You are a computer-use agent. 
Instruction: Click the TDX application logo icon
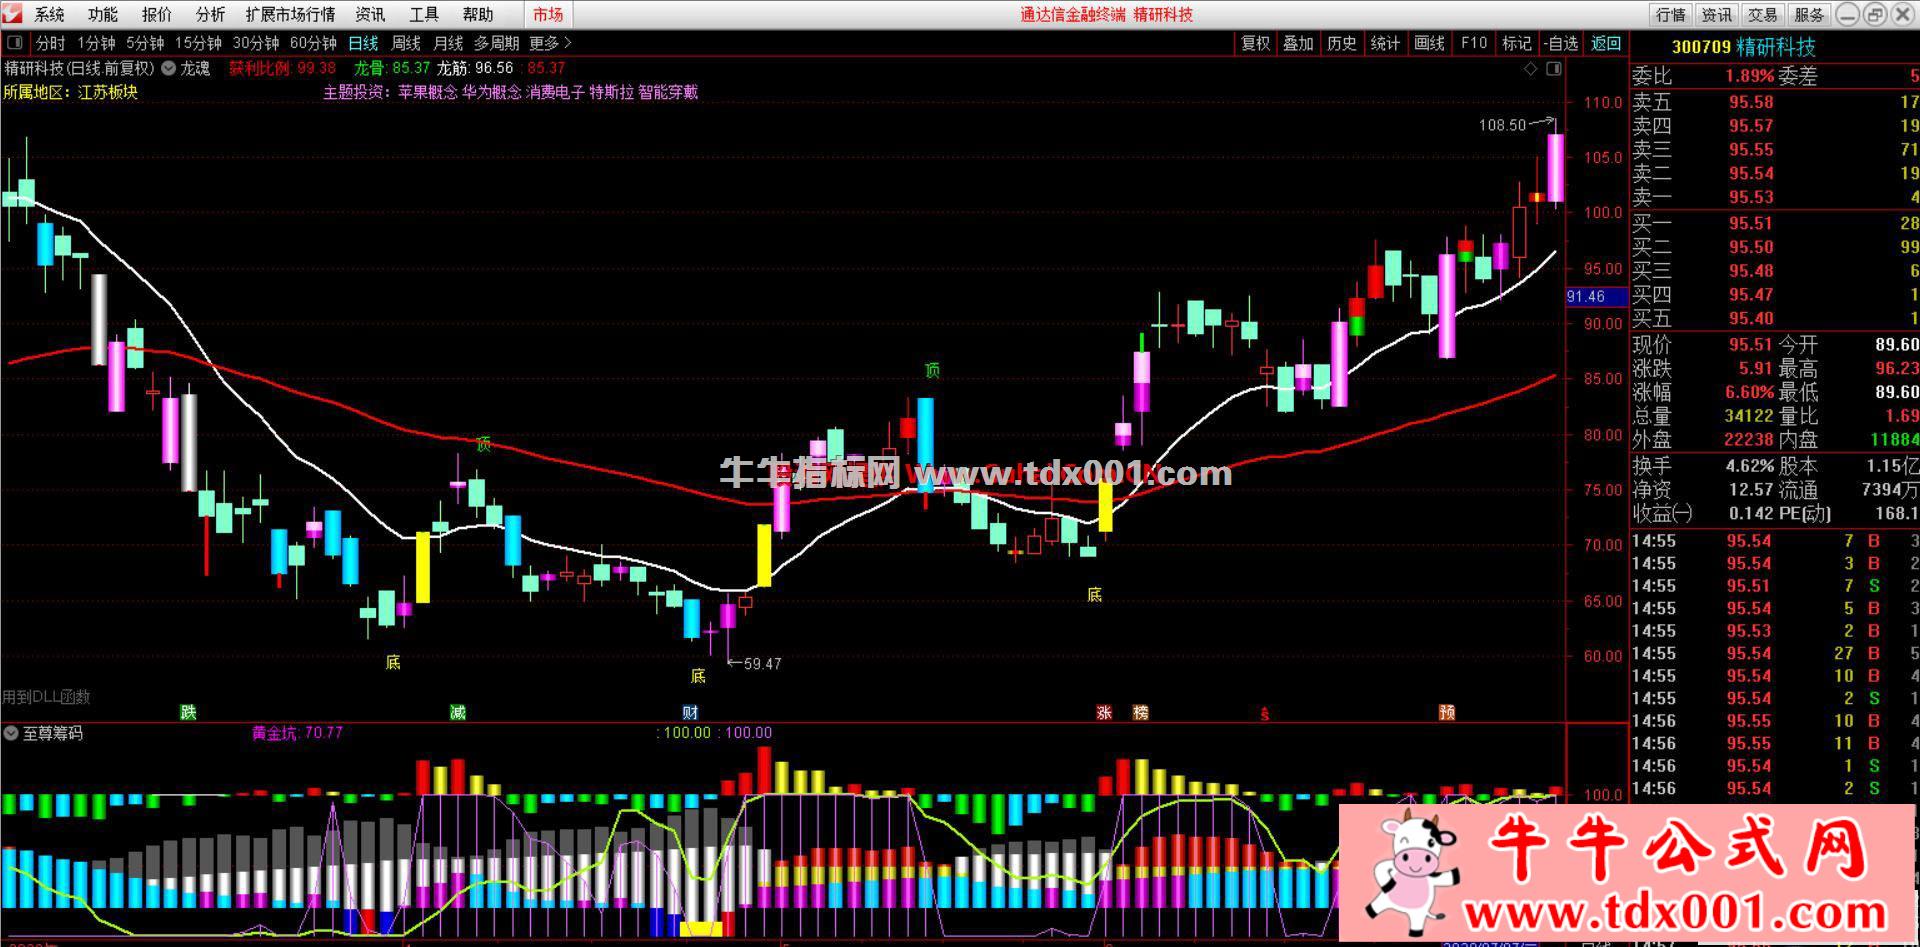click(12, 14)
